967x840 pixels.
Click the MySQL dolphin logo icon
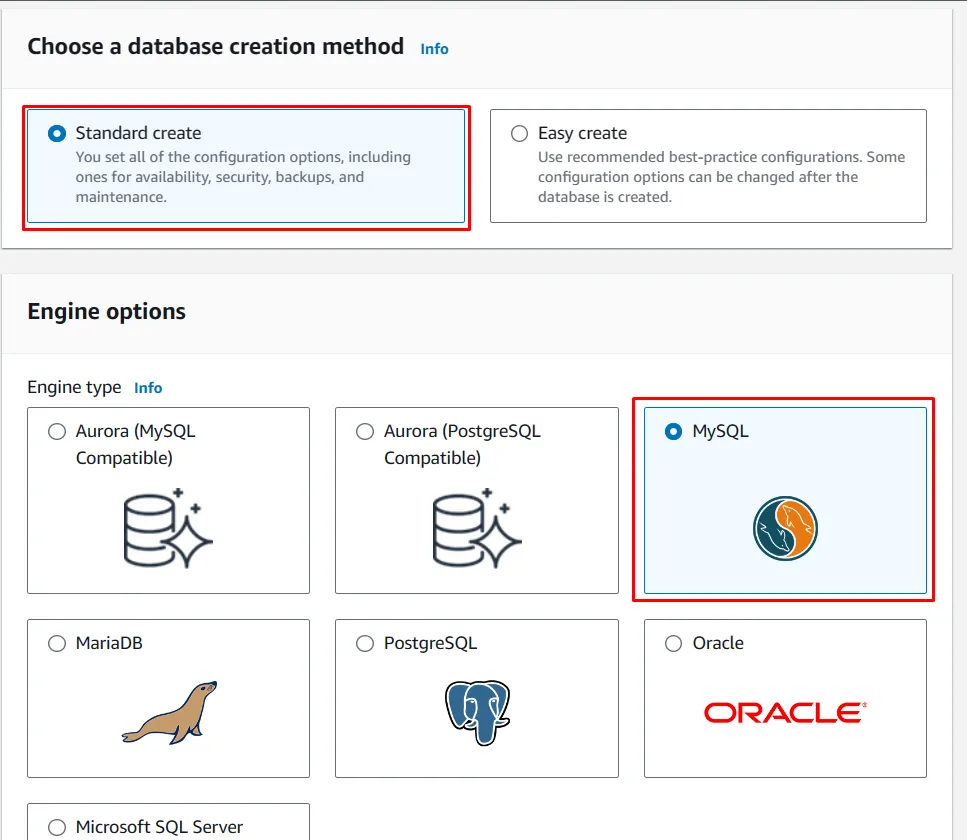pos(785,529)
